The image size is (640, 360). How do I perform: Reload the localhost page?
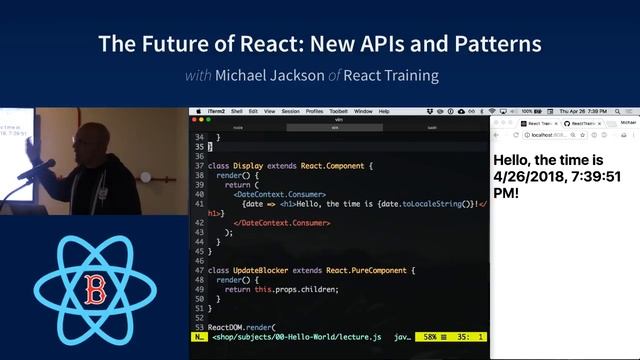point(516,135)
